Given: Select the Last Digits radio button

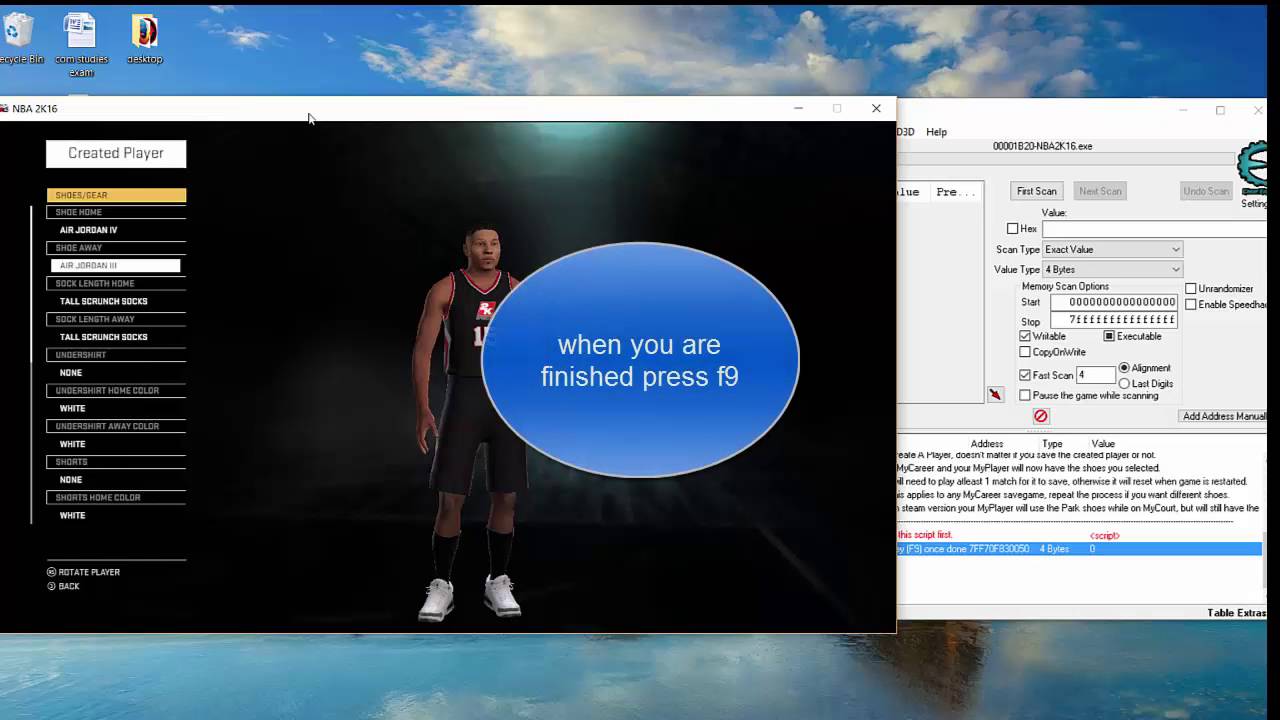Looking at the screenshot, I should click(x=1124, y=384).
